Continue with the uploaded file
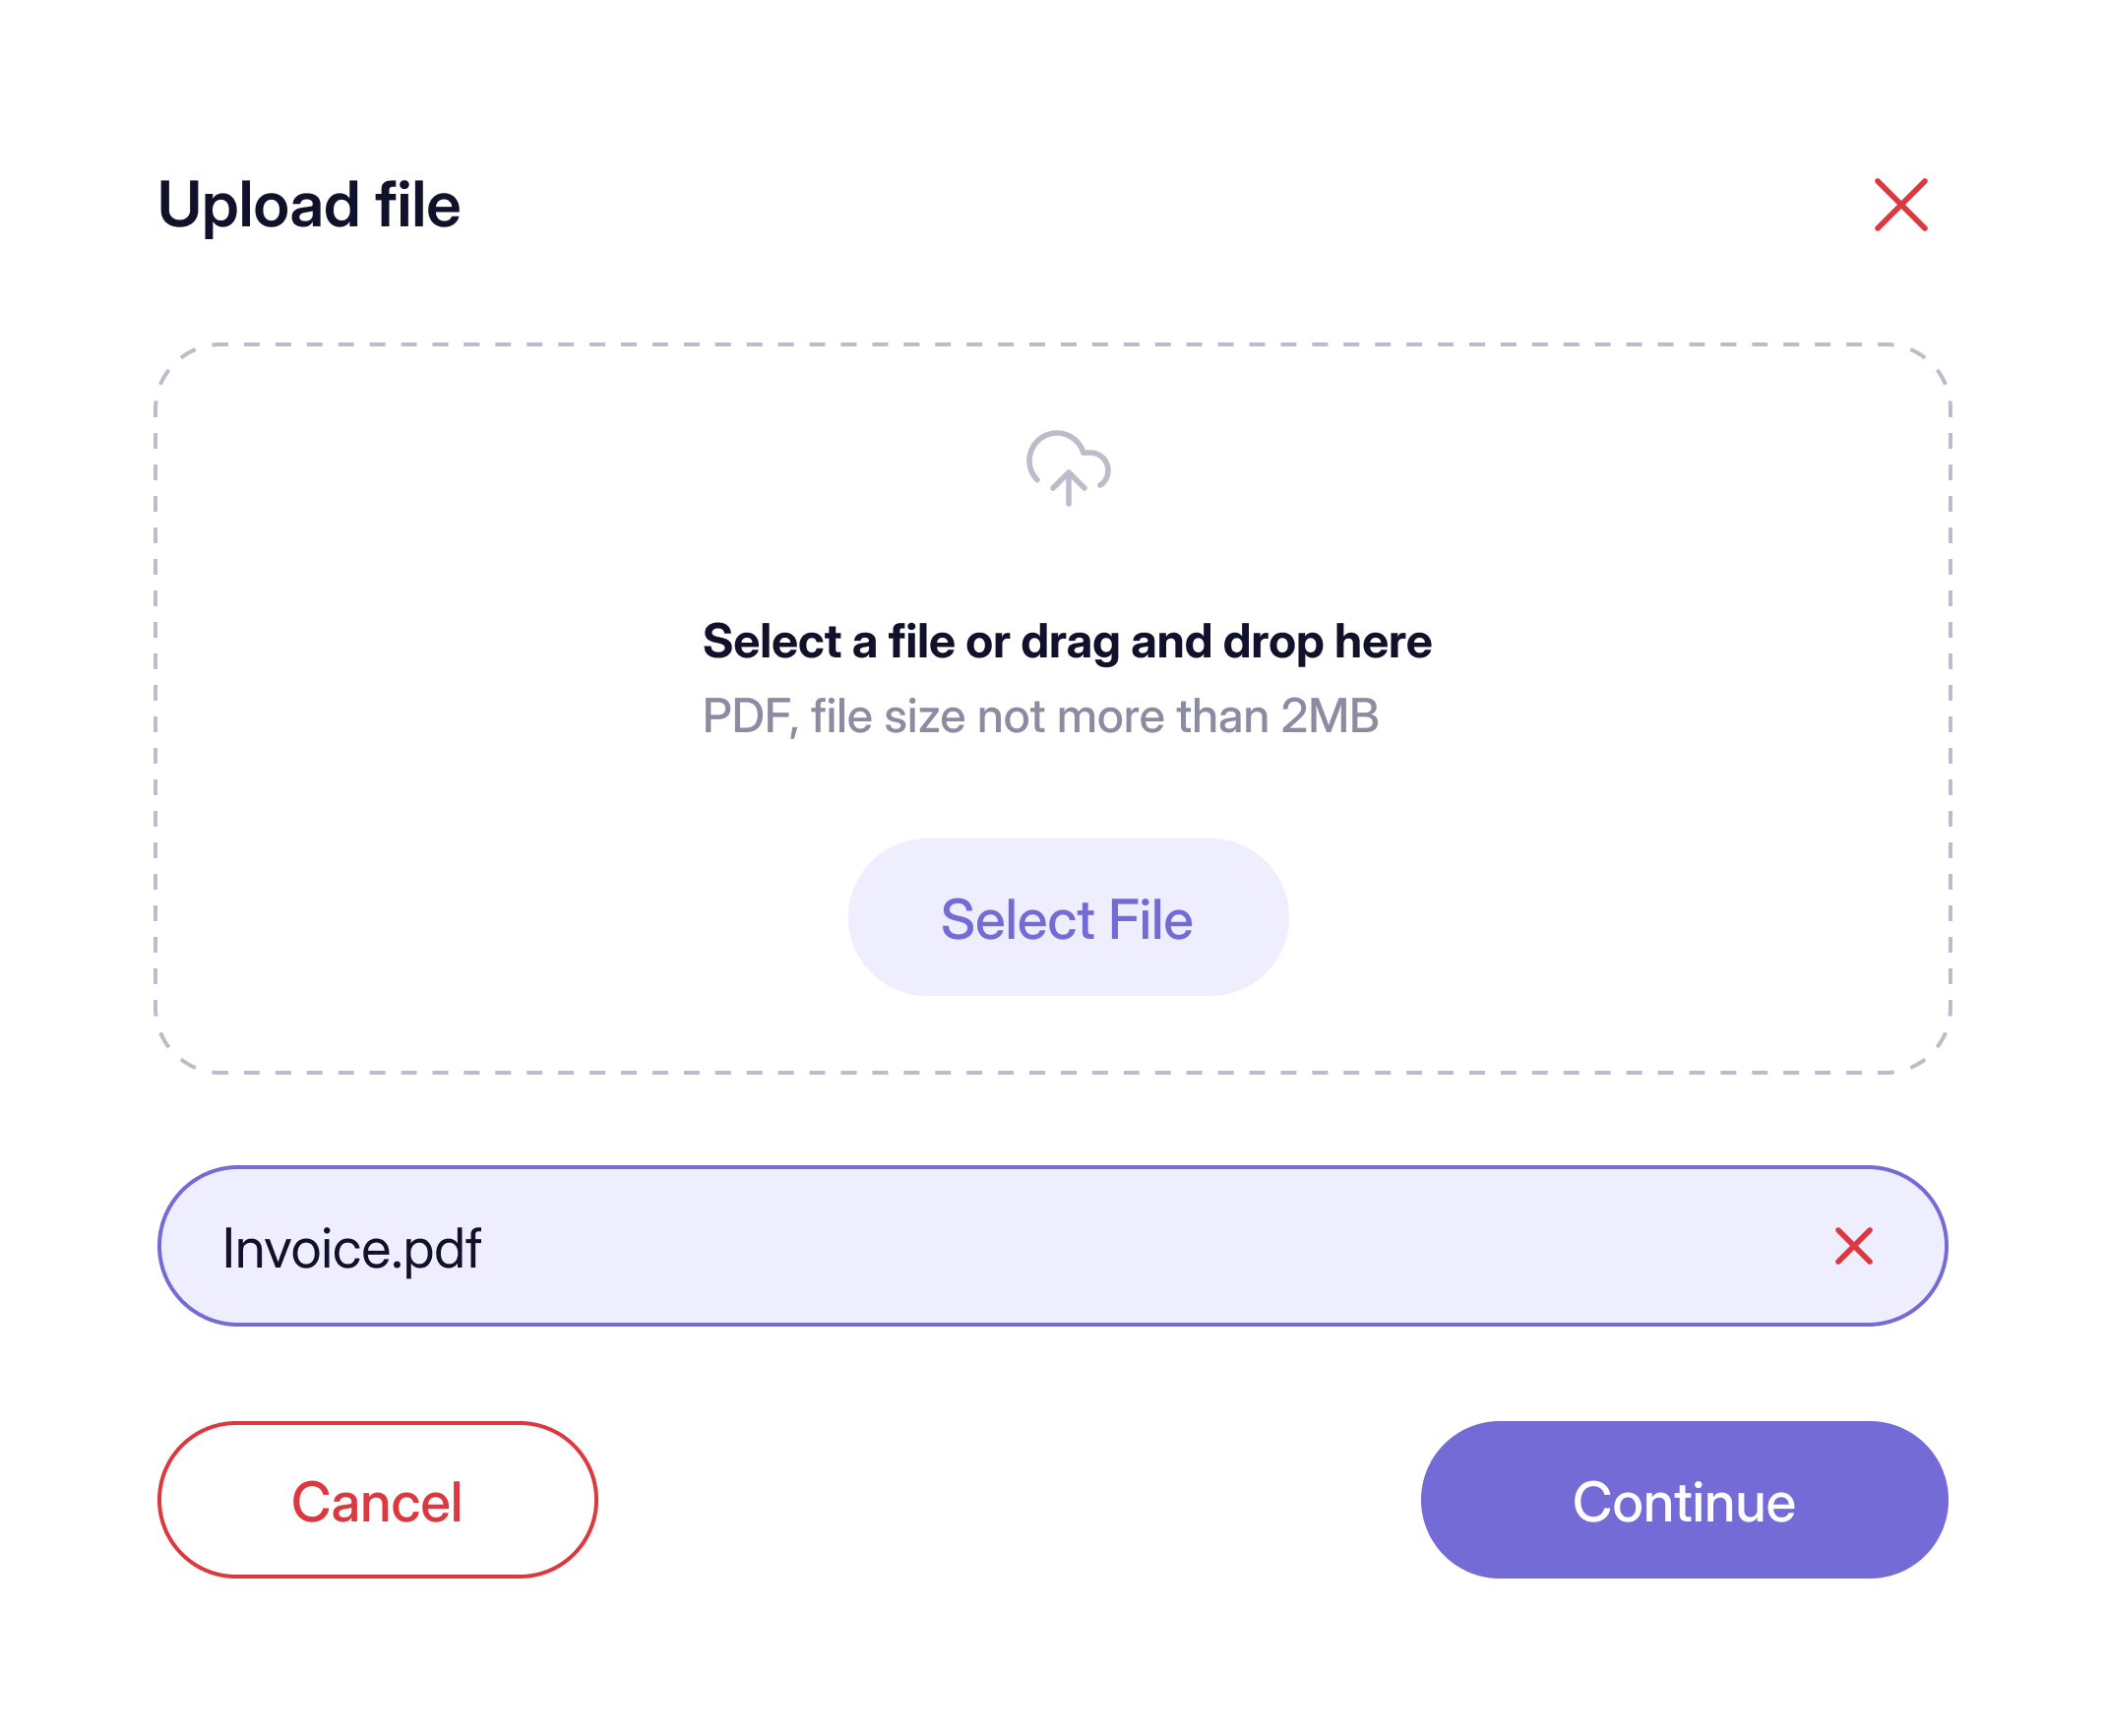This screenshot has width=2106, height=1736. (1683, 1500)
